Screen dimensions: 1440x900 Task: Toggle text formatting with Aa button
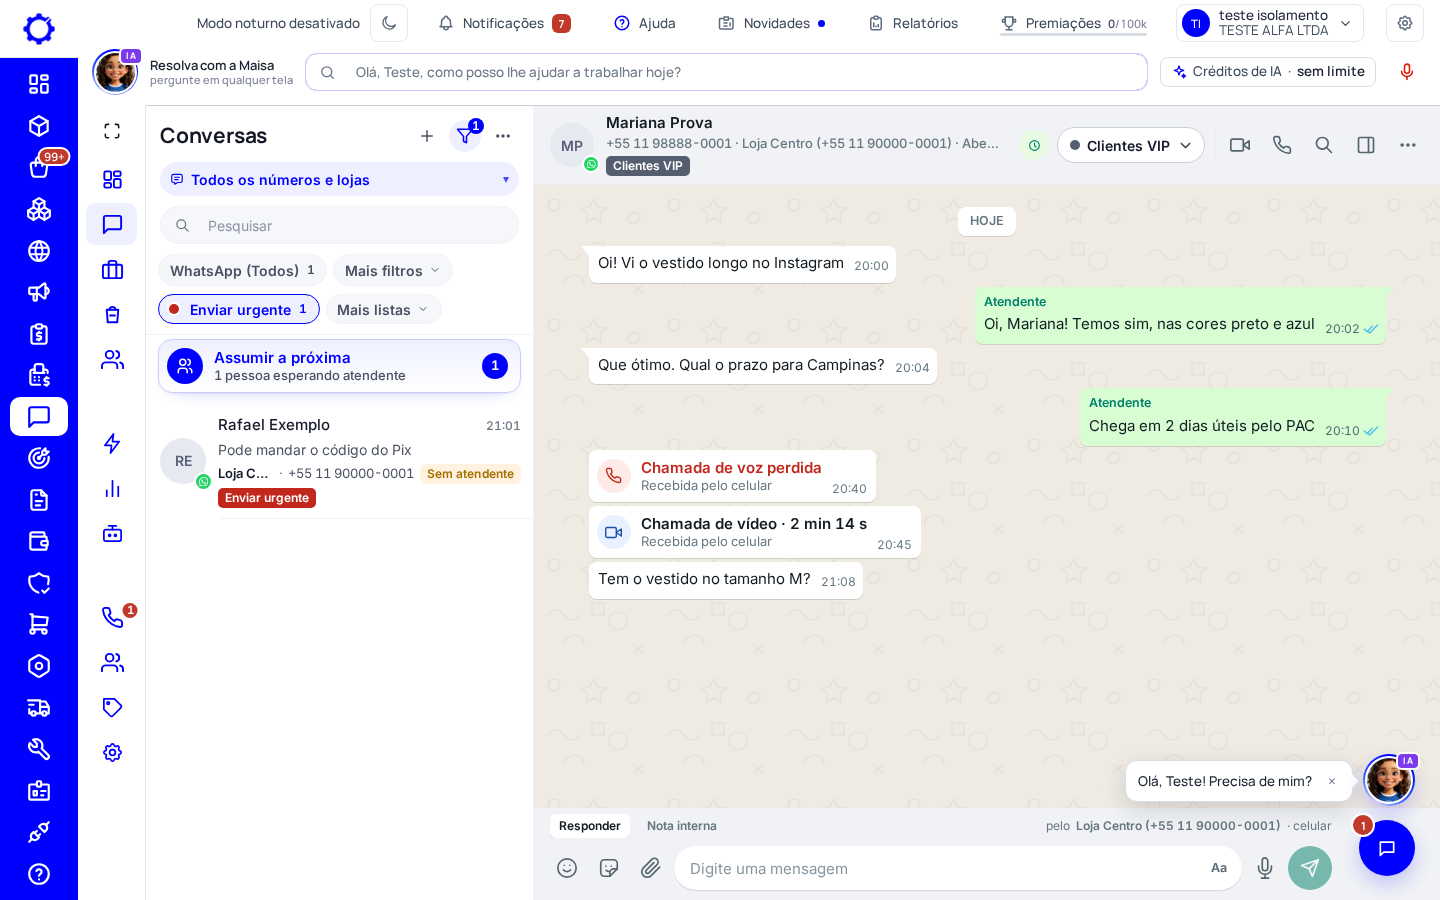[1219, 868]
